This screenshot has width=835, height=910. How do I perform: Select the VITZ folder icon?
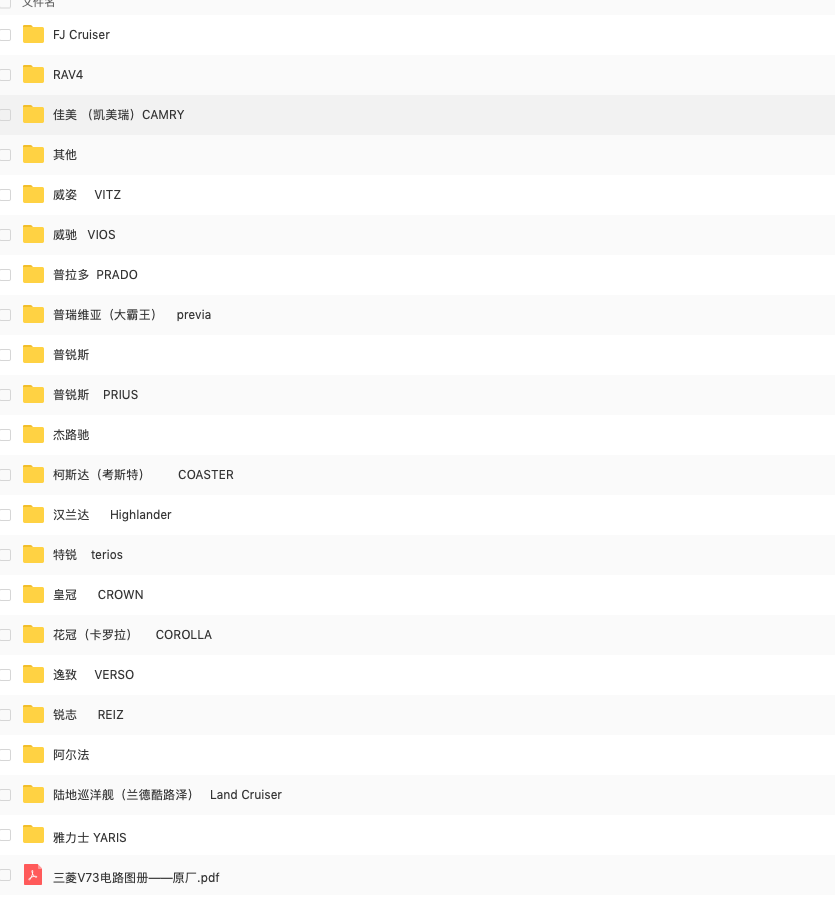pos(33,194)
